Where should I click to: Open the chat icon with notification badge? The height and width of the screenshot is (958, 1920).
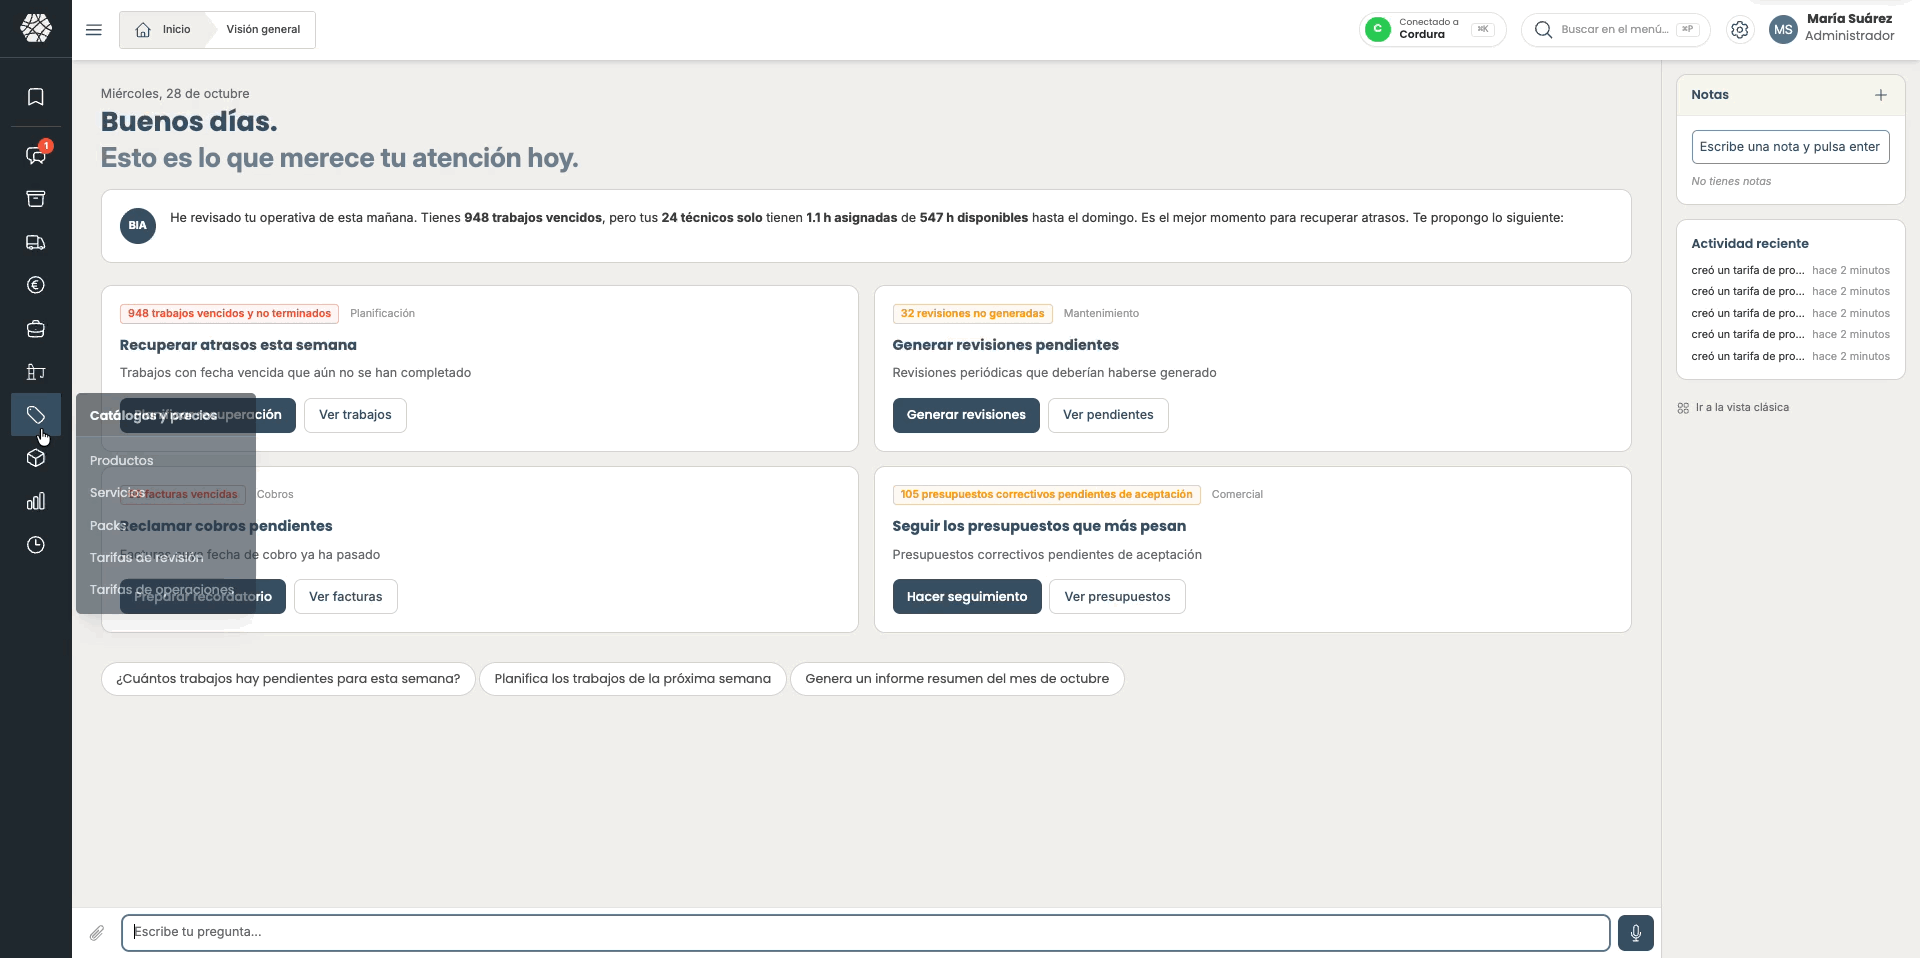[36, 155]
